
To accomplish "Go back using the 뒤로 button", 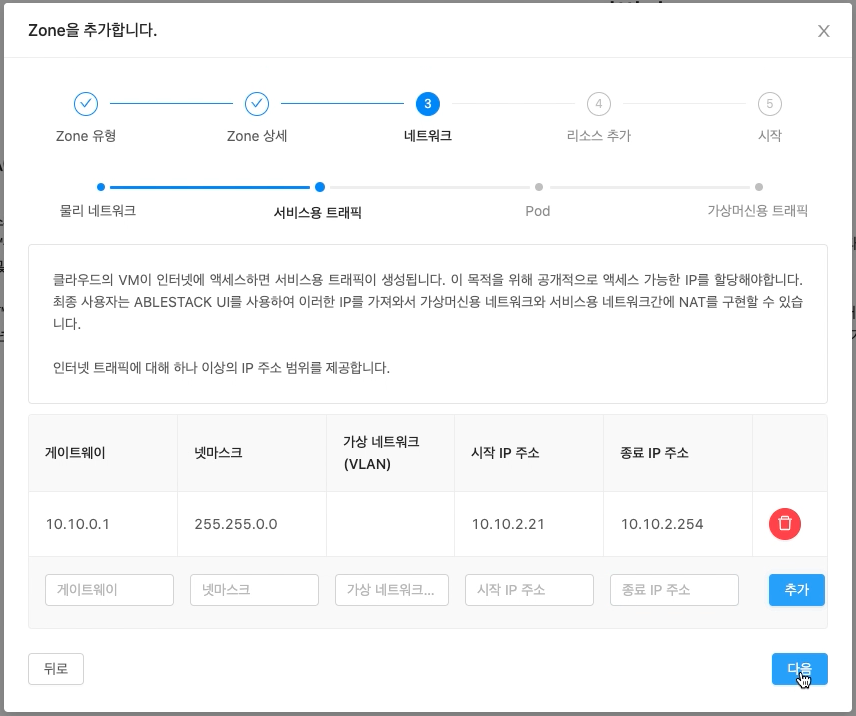I will pyautogui.click(x=55, y=668).
